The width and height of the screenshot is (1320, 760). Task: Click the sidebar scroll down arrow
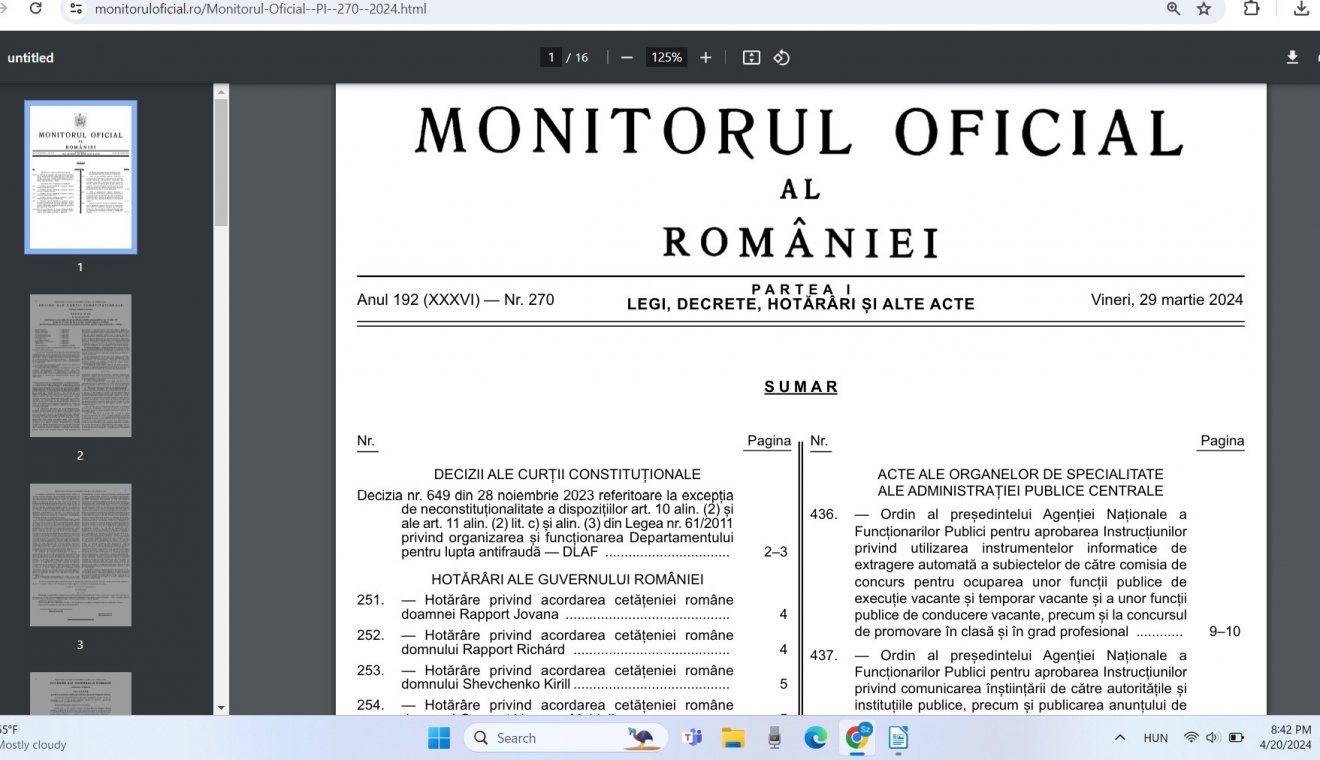click(221, 708)
